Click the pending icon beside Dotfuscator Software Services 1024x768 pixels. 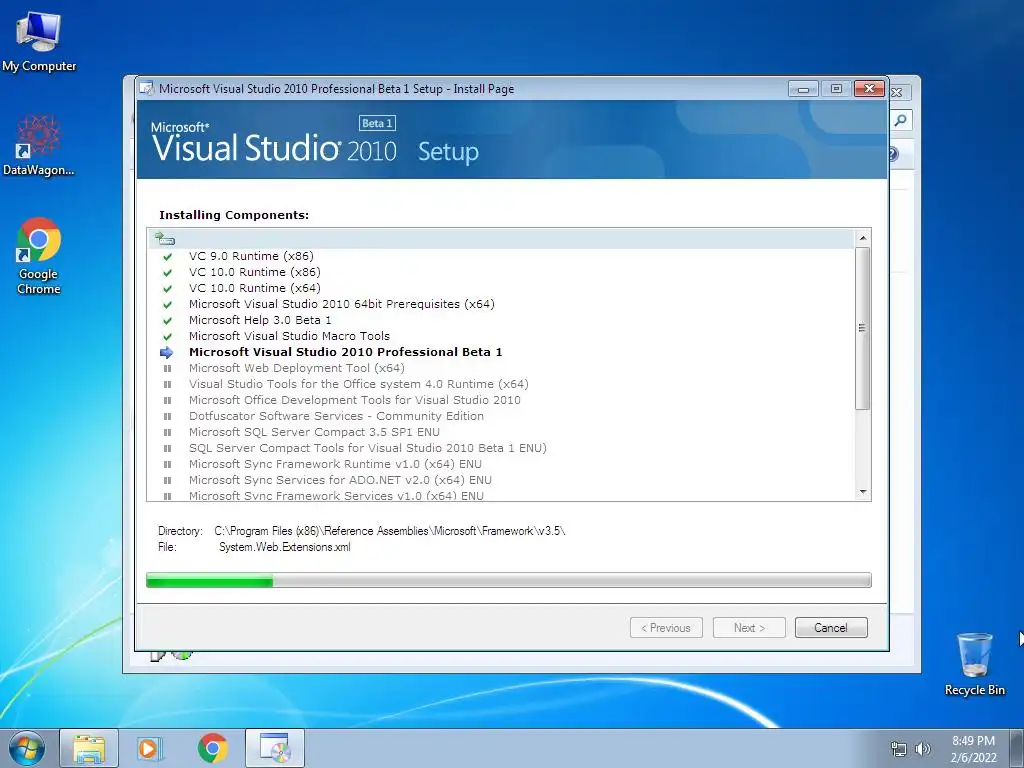[x=167, y=416]
